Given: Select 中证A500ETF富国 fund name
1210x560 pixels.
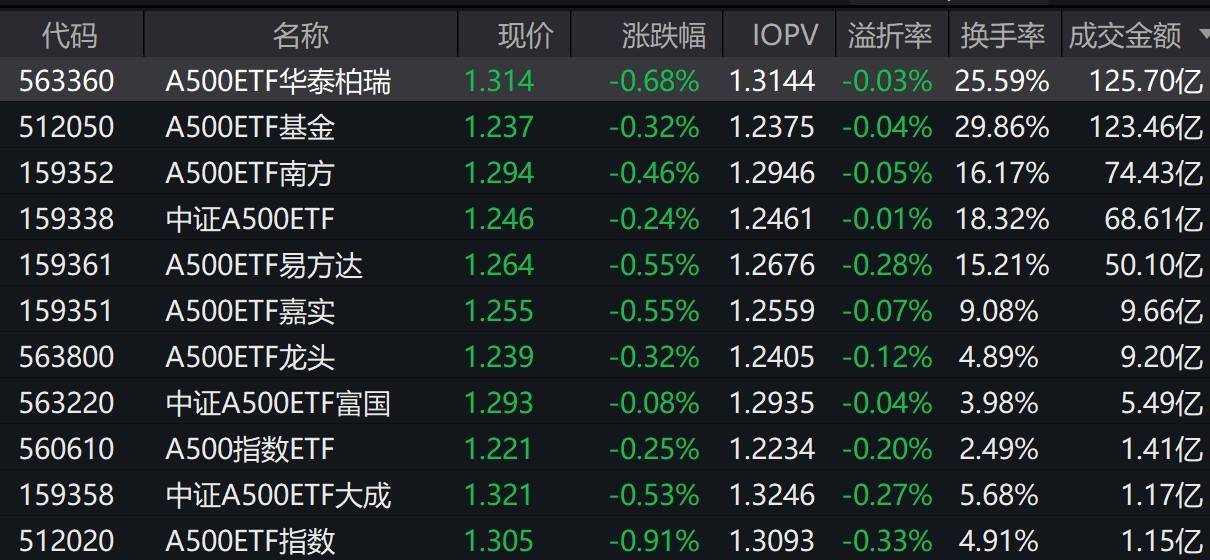Looking at the screenshot, I should (278, 403).
